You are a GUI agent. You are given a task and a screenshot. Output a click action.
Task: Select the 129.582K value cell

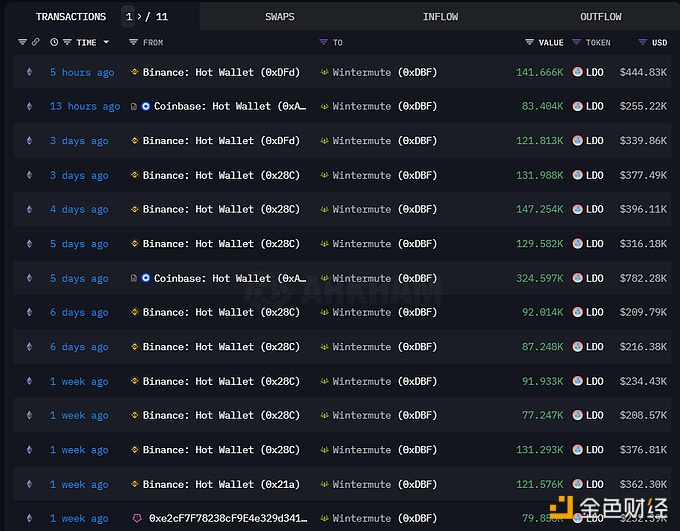(539, 244)
